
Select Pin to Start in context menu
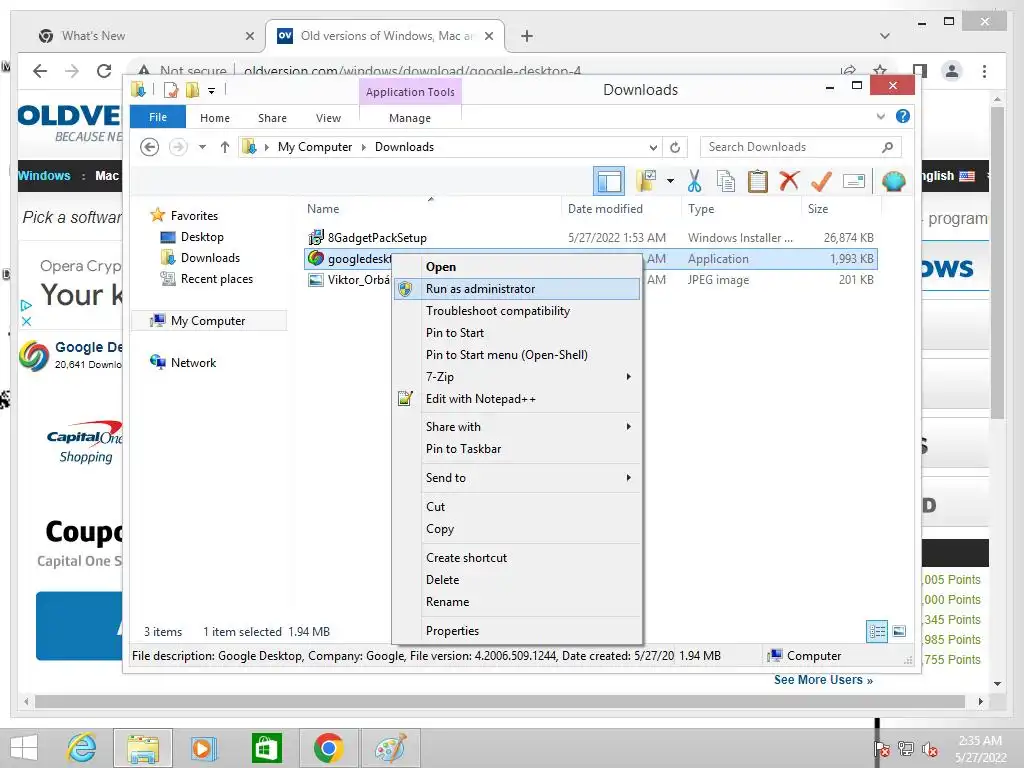(517, 332)
